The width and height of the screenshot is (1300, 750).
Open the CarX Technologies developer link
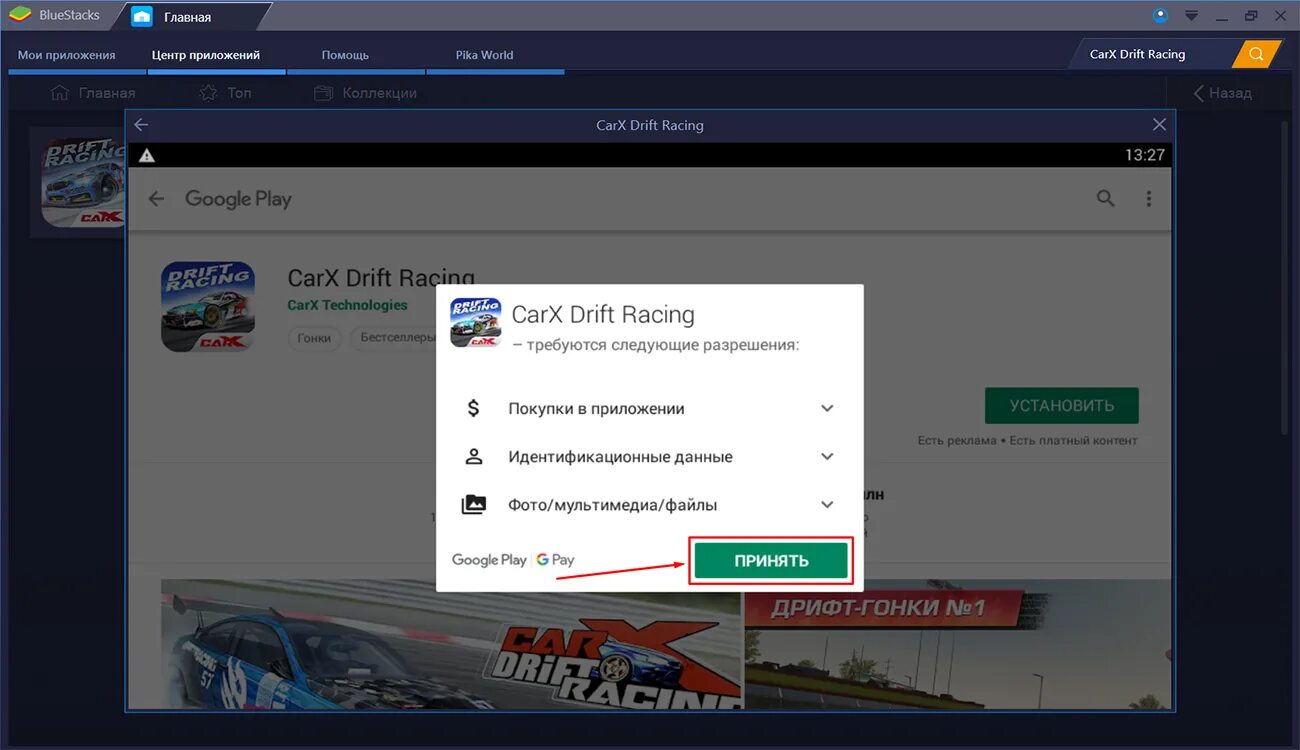tap(347, 305)
